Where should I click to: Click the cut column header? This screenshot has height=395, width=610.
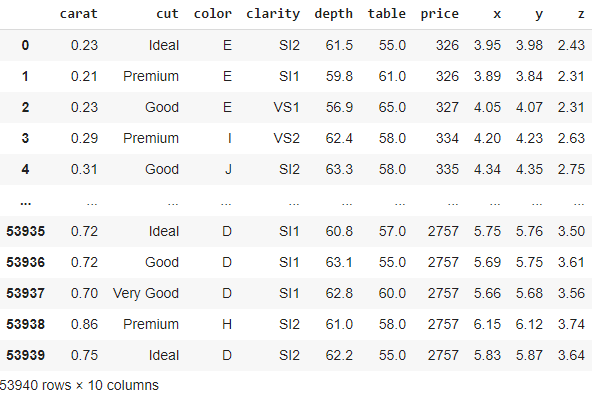[167, 14]
